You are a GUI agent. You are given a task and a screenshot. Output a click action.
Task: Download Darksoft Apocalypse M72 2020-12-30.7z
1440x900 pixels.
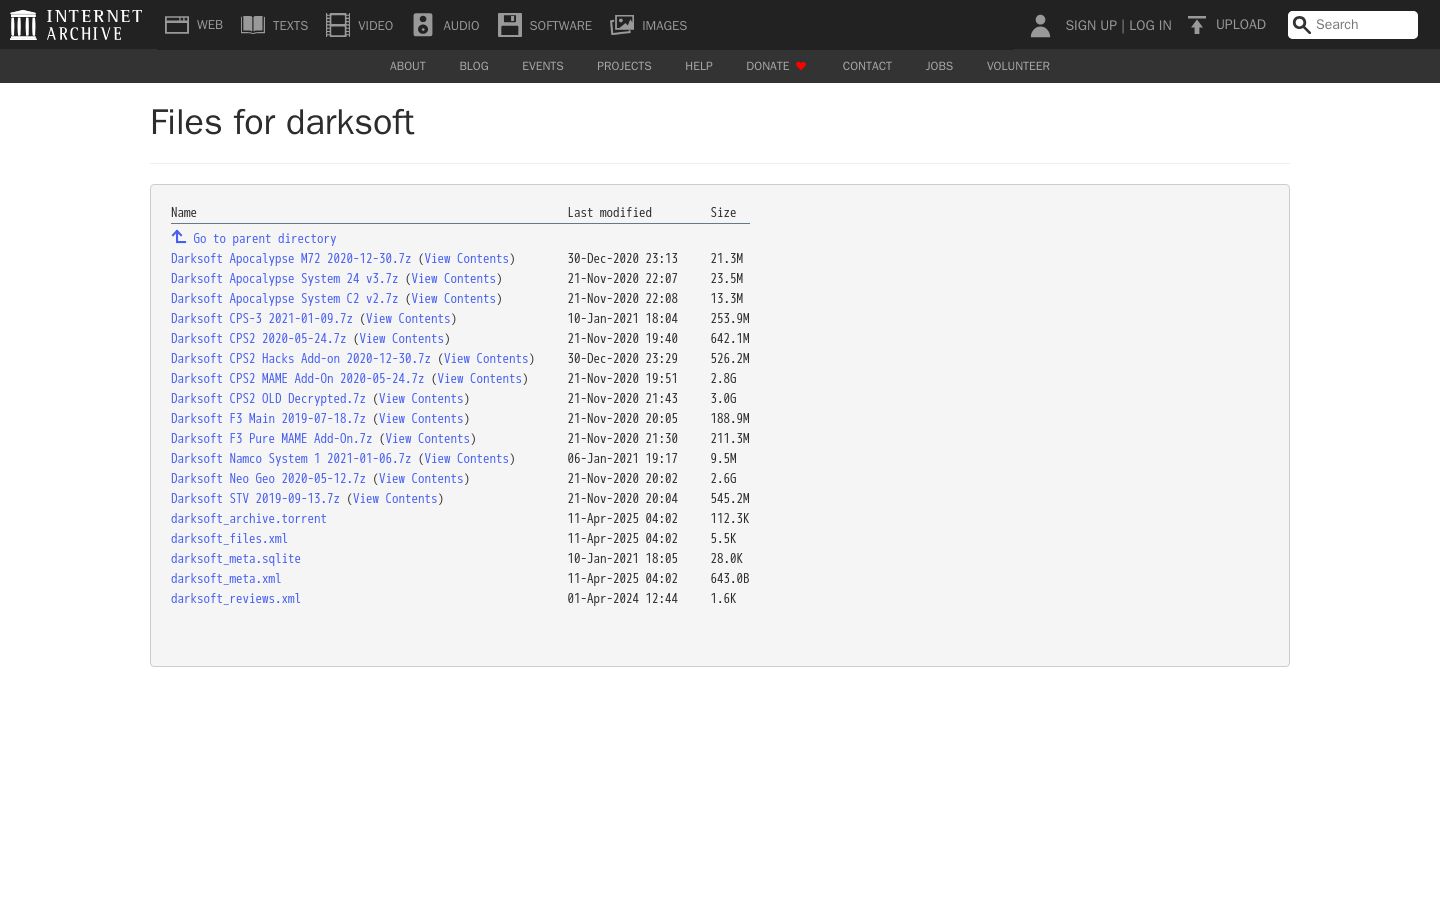click(x=291, y=259)
